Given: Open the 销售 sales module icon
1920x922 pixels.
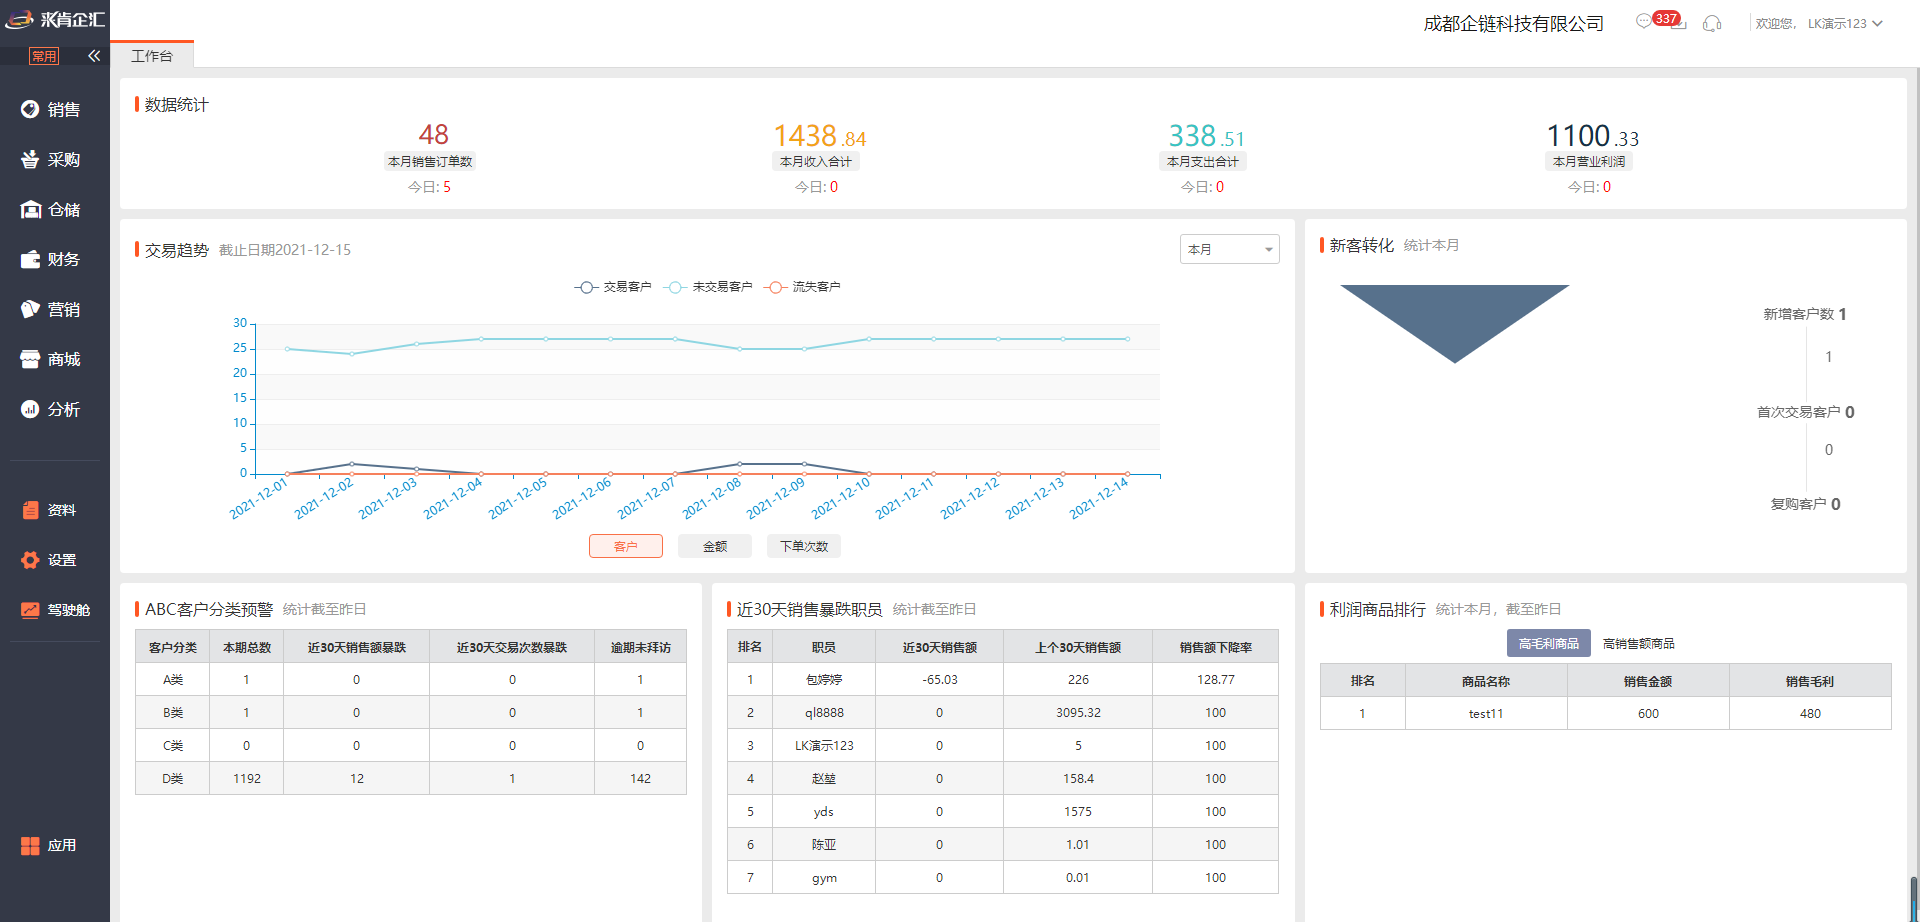Looking at the screenshot, I should click(30, 110).
